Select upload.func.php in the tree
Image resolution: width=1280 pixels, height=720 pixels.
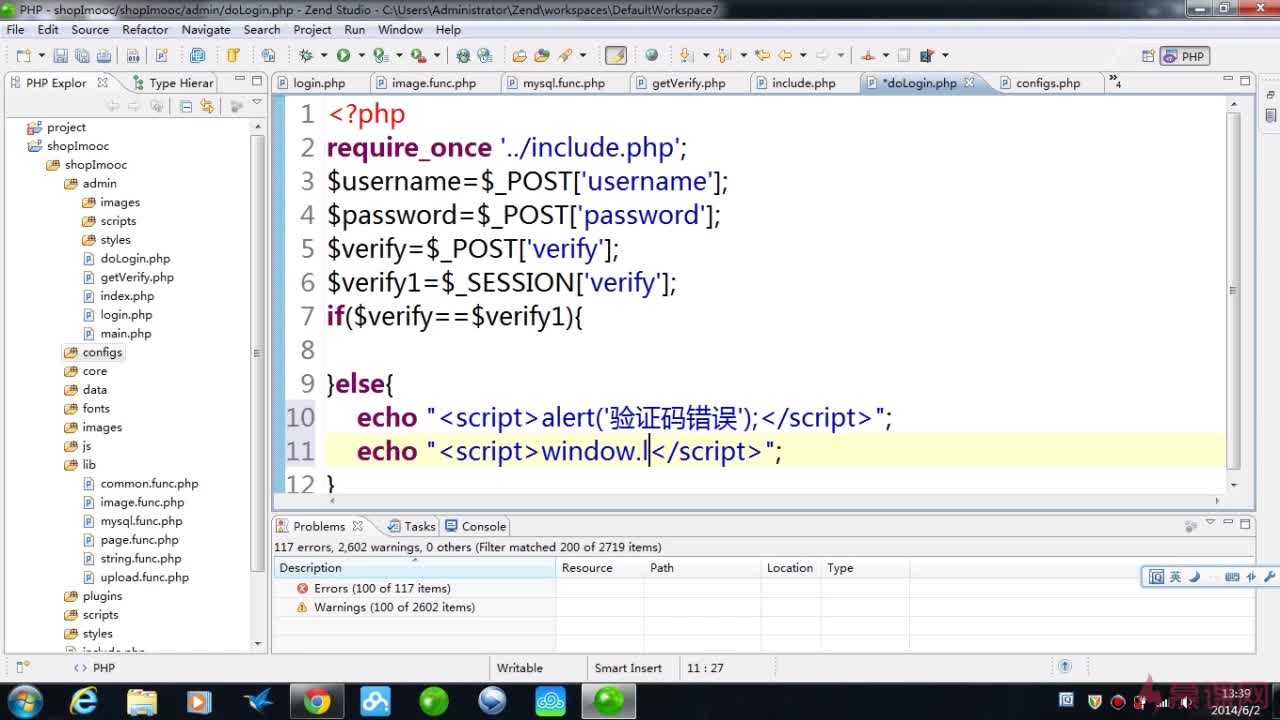coord(144,578)
